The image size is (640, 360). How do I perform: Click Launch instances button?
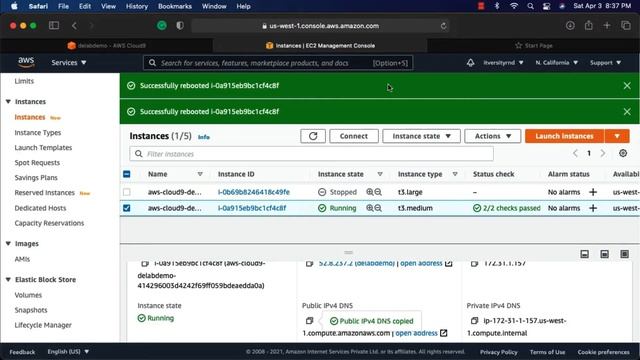564,136
